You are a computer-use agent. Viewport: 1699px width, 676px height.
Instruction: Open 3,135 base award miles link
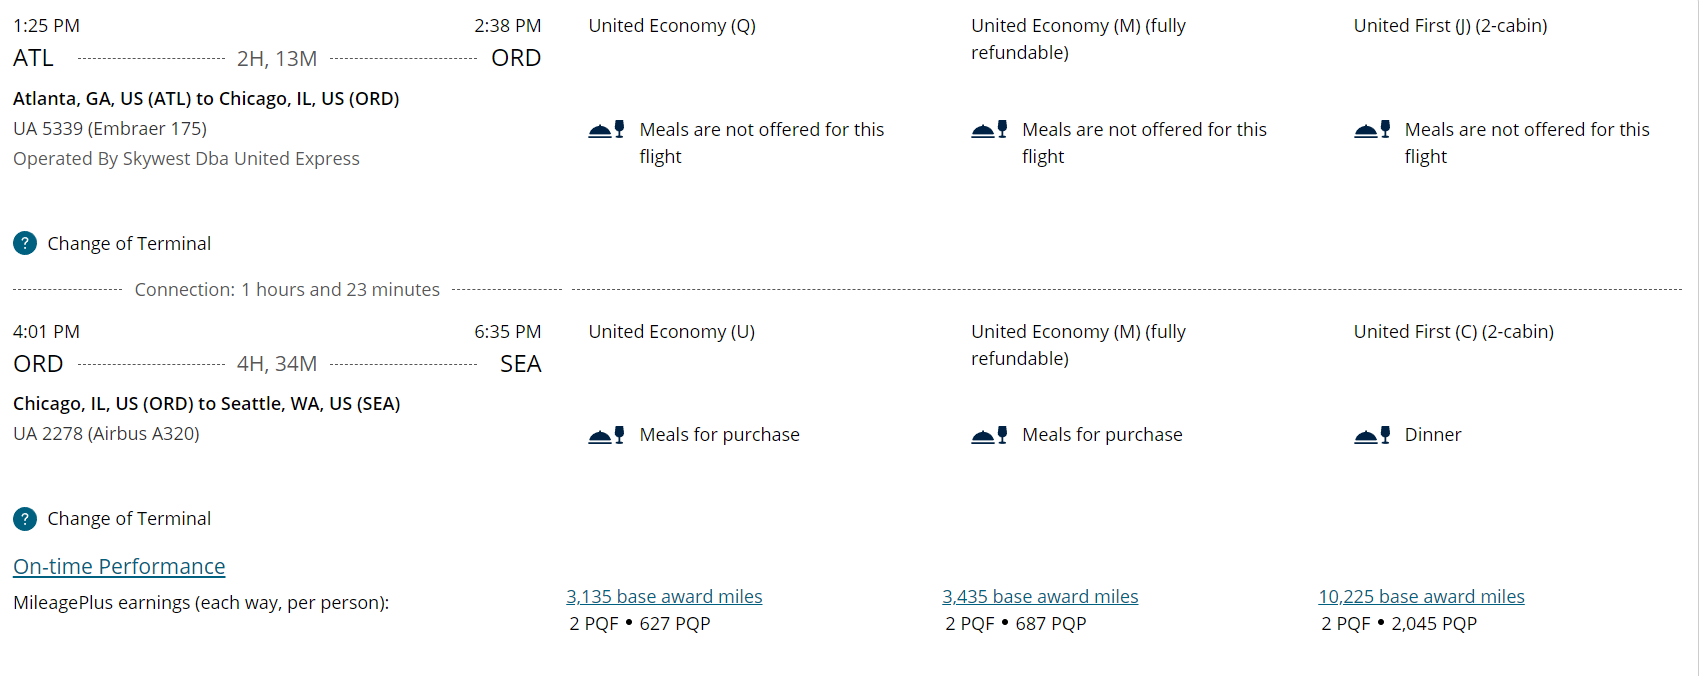[x=664, y=596]
